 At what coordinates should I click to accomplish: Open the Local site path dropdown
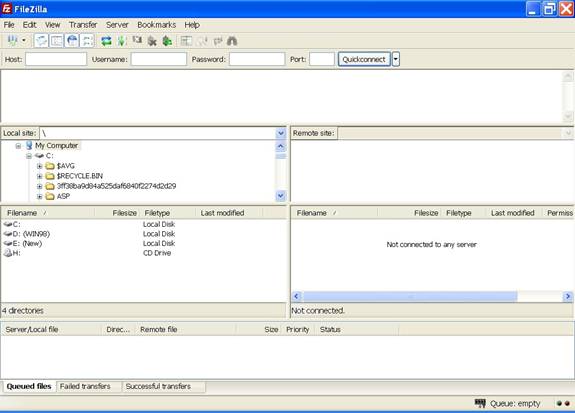(281, 133)
